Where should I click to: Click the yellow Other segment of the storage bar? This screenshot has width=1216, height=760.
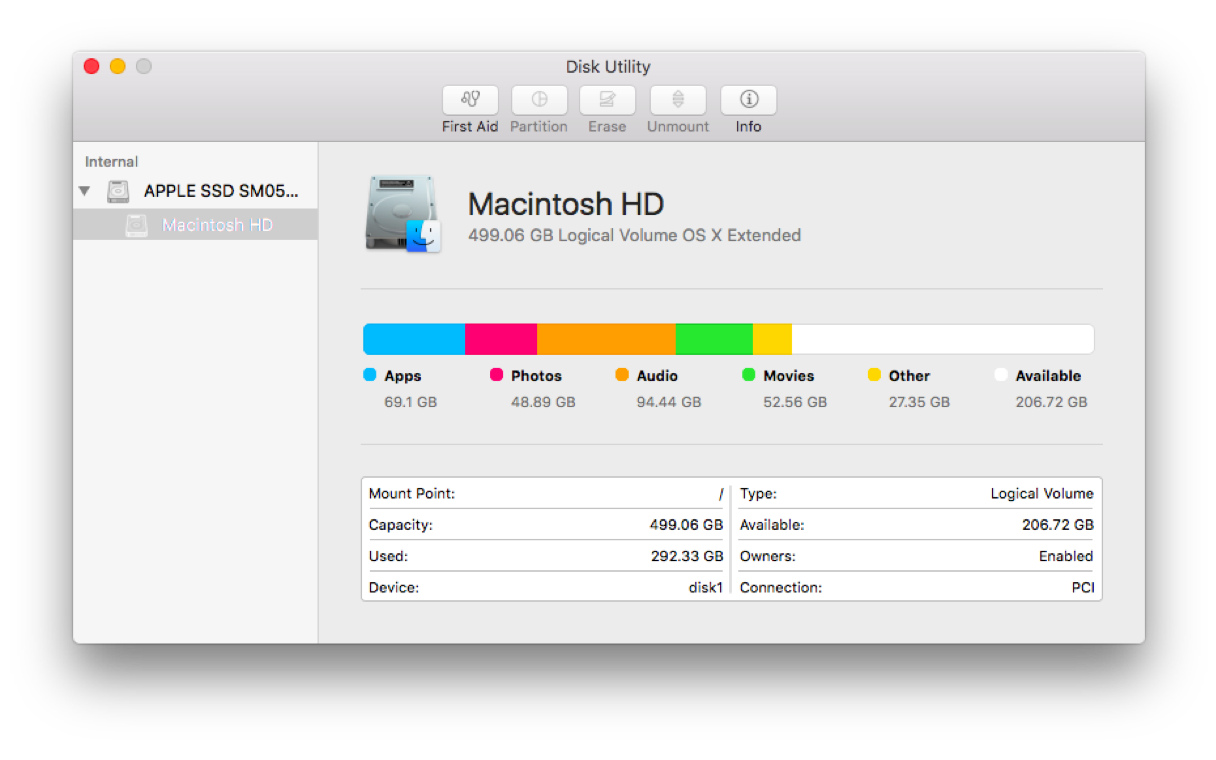(772, 339)
